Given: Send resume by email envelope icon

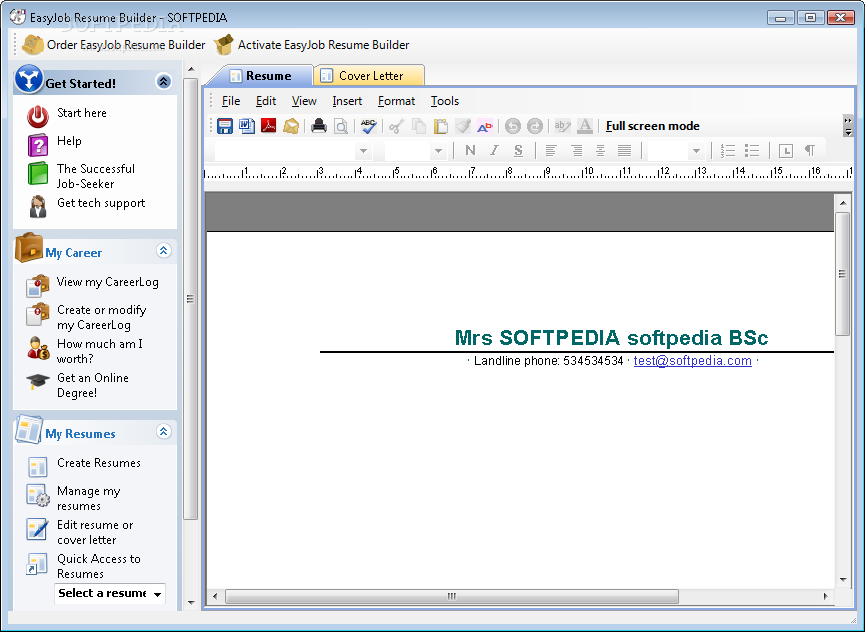Looking at the screenshot, I should 291,126.
